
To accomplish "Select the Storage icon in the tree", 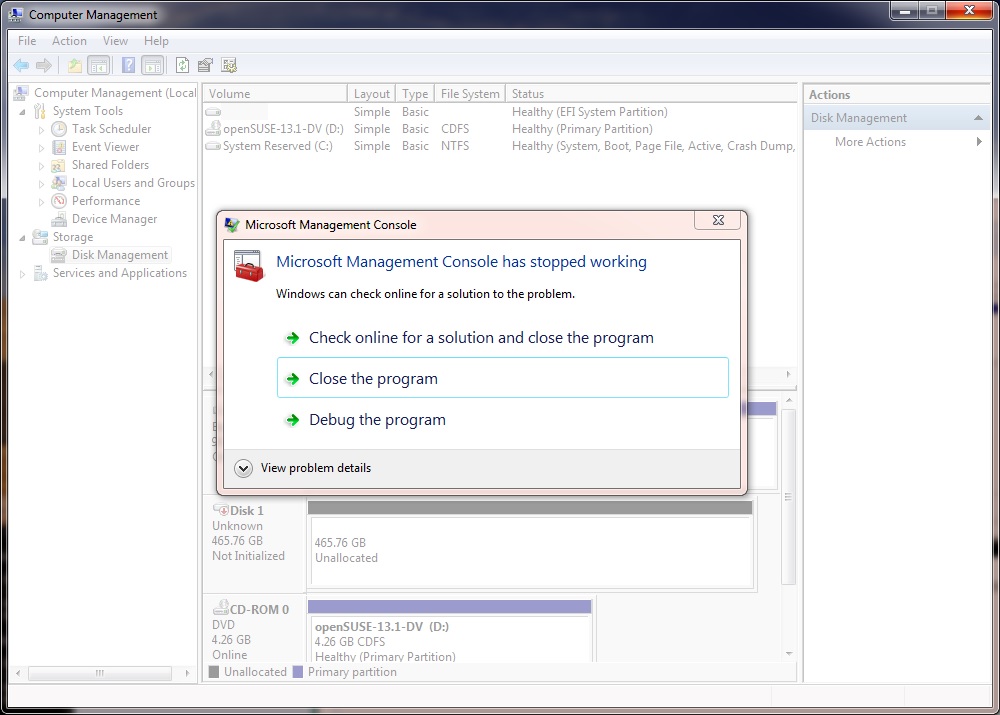I will tap(40, 237).
